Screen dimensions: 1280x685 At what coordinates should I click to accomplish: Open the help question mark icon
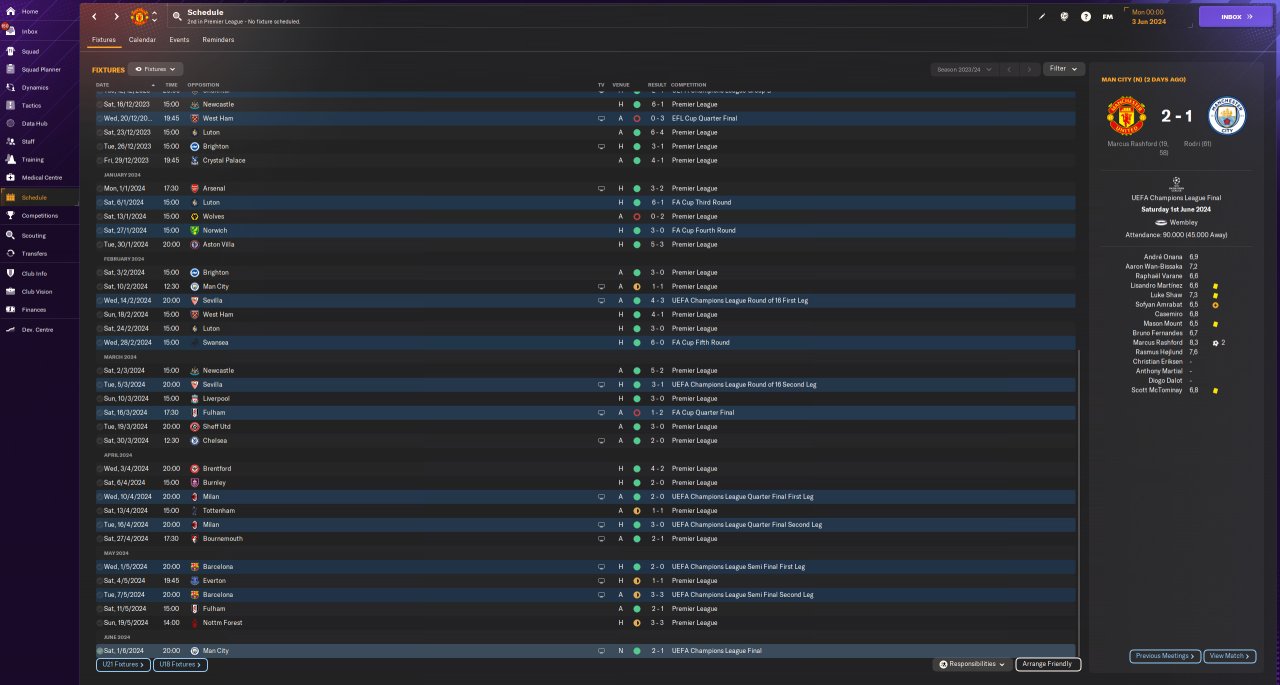click(1086, 17)
